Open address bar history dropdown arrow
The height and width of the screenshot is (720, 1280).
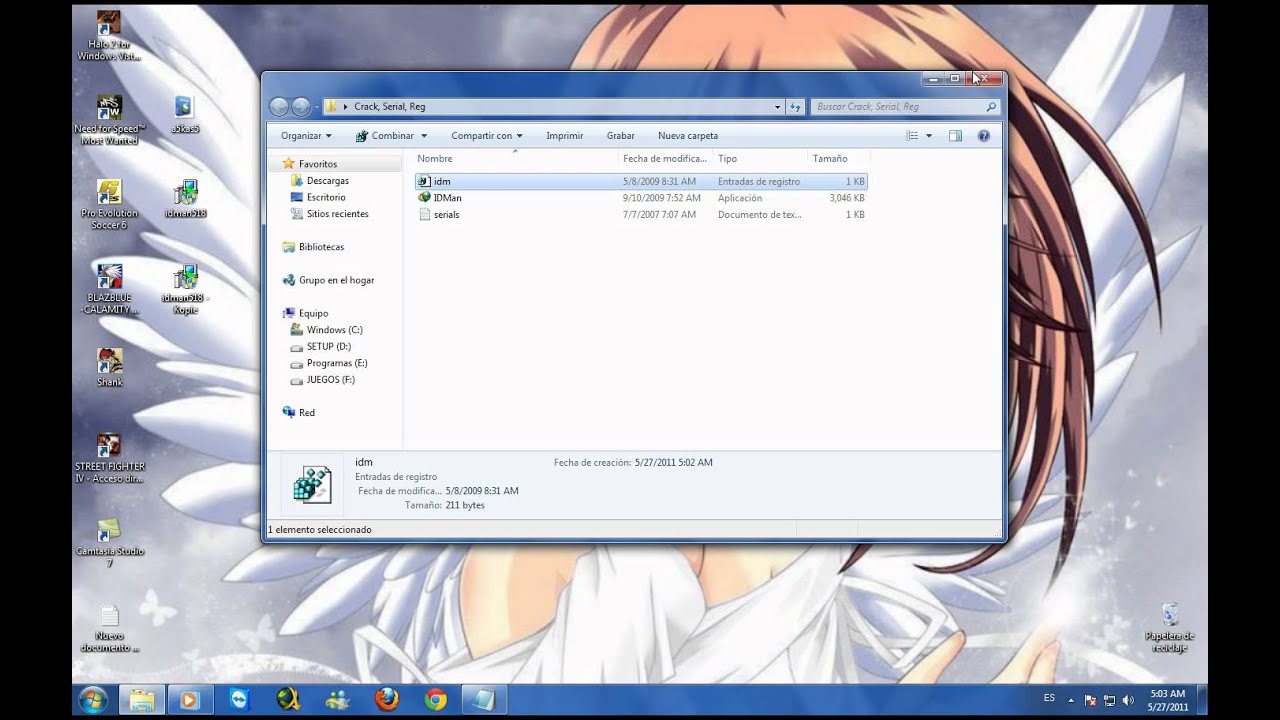point(777,106)
